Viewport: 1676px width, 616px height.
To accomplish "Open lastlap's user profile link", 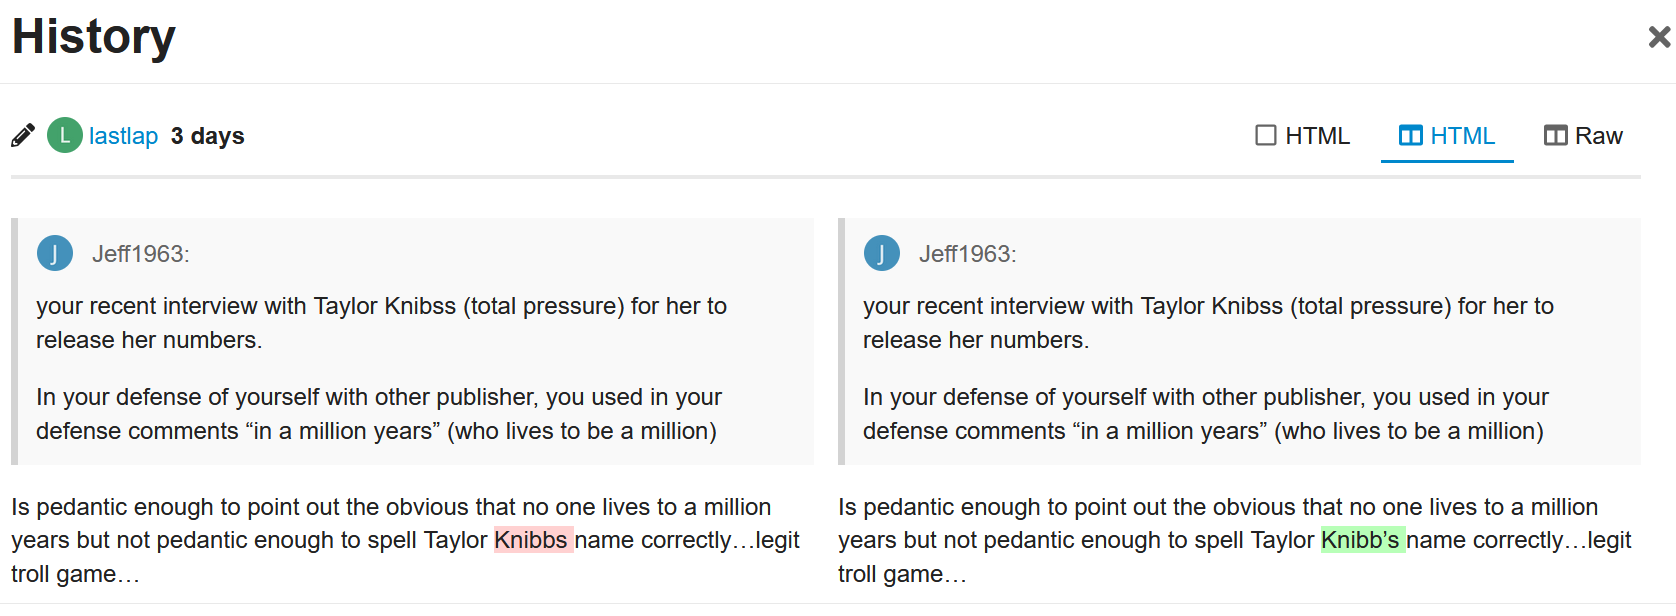I will pyautogui.click(x=122, y=135).
